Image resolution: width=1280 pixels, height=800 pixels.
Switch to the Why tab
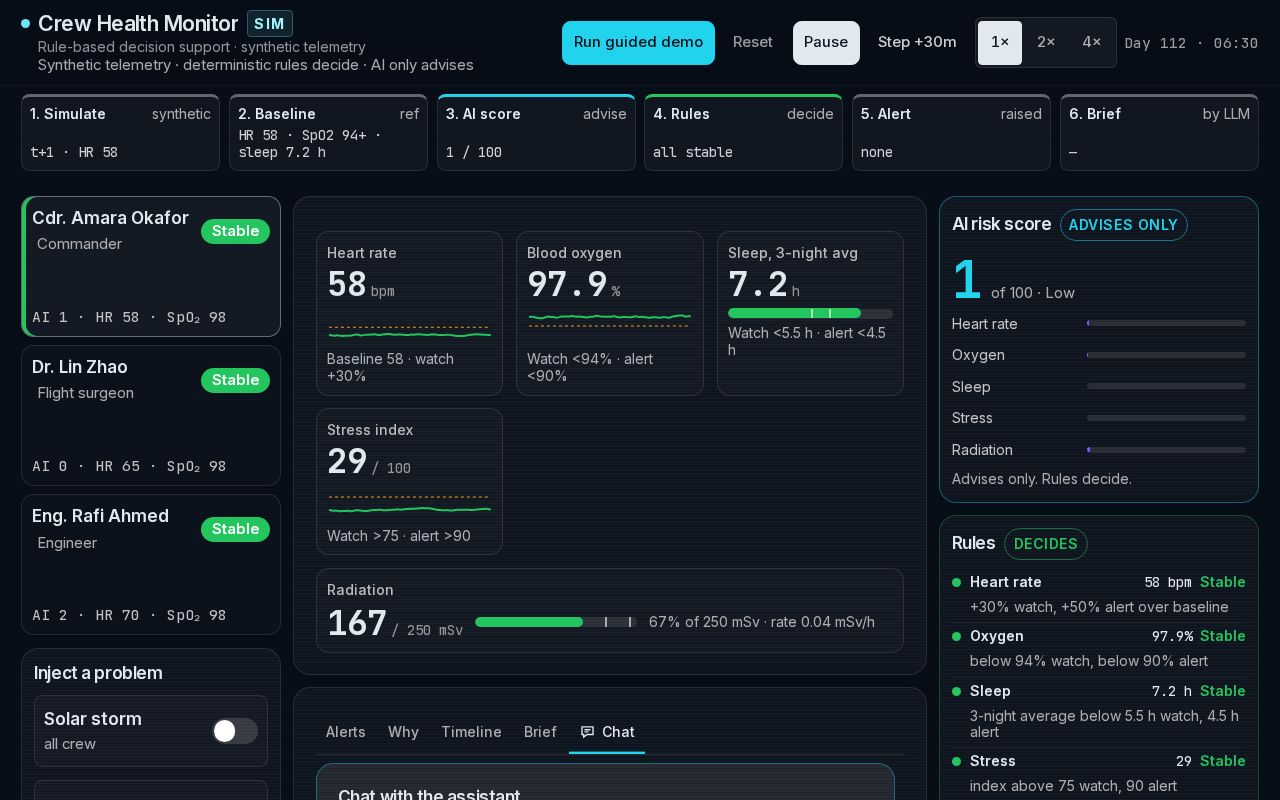pos(403,732)
